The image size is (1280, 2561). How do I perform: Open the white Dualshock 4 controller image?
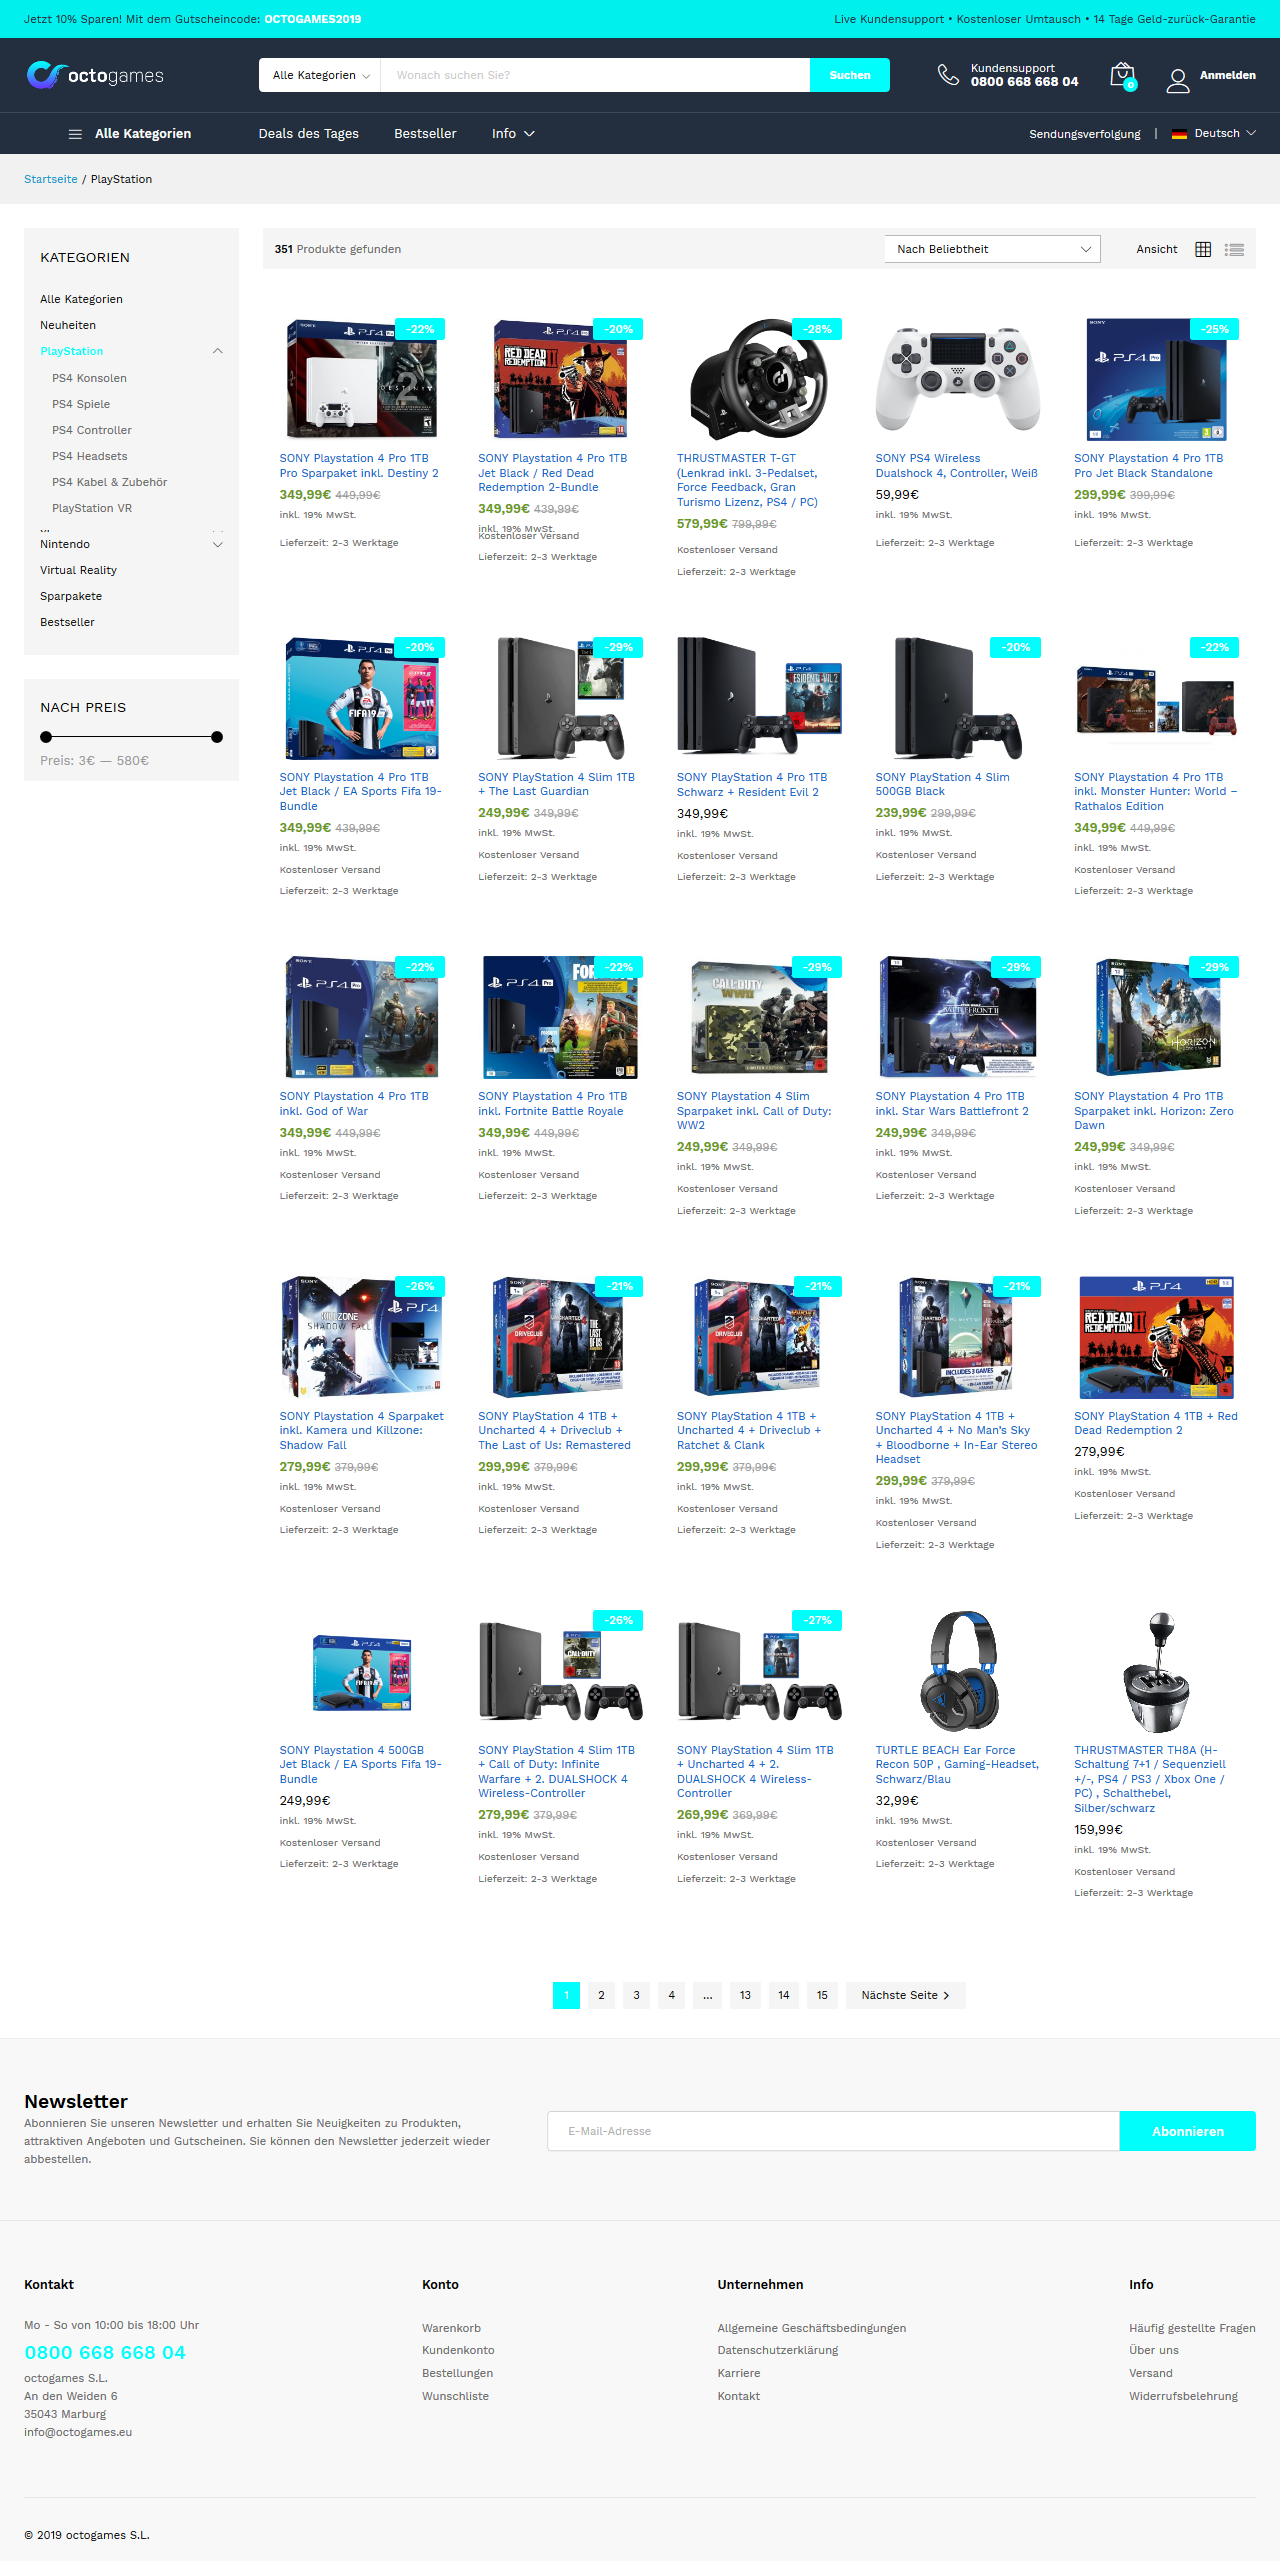click(x=958, y=379)
